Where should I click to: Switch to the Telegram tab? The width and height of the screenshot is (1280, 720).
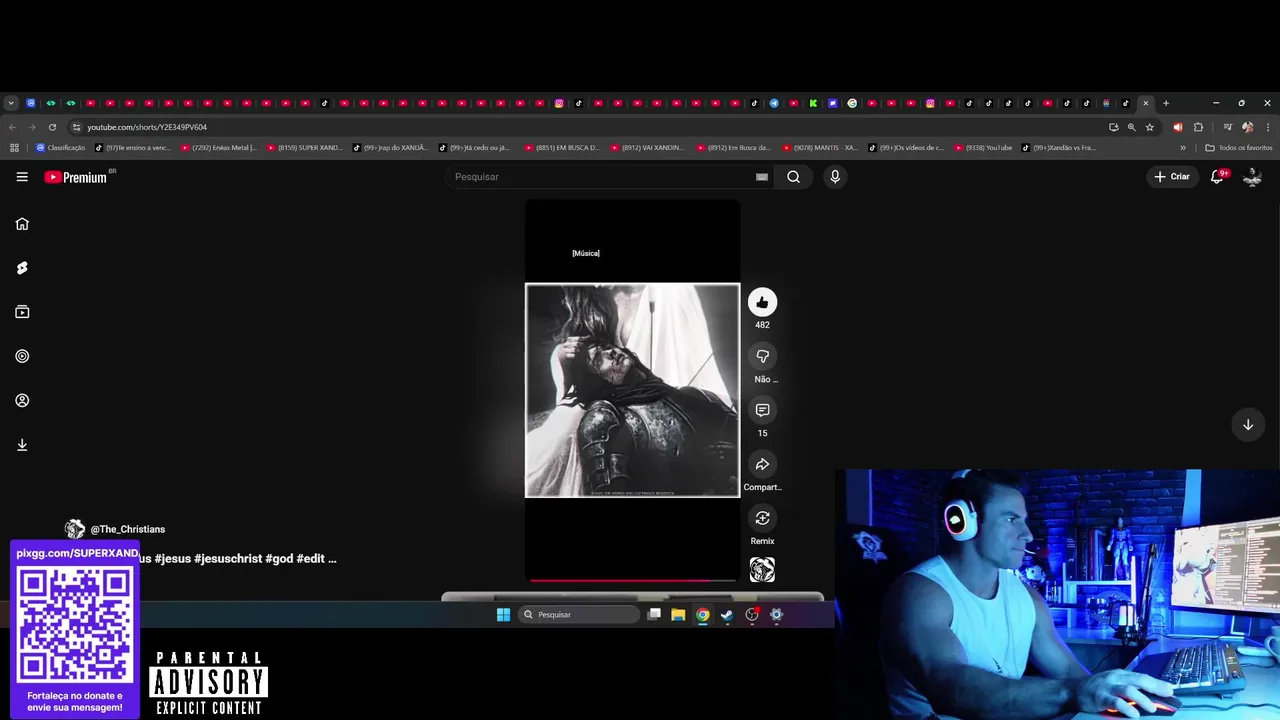click(x=774, y=103)
